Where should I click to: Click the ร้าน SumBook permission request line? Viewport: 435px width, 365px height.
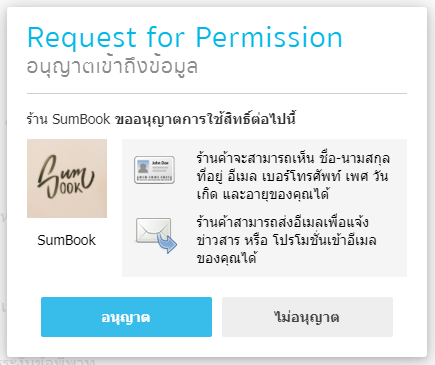tap(161, 119)
